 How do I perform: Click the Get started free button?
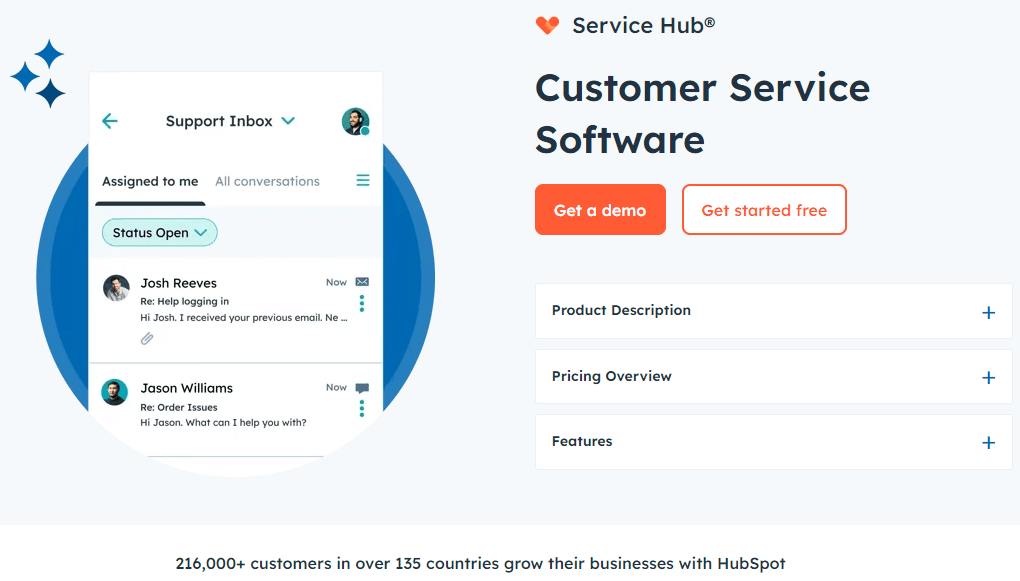pyautogui.click(x=764, y=209)
